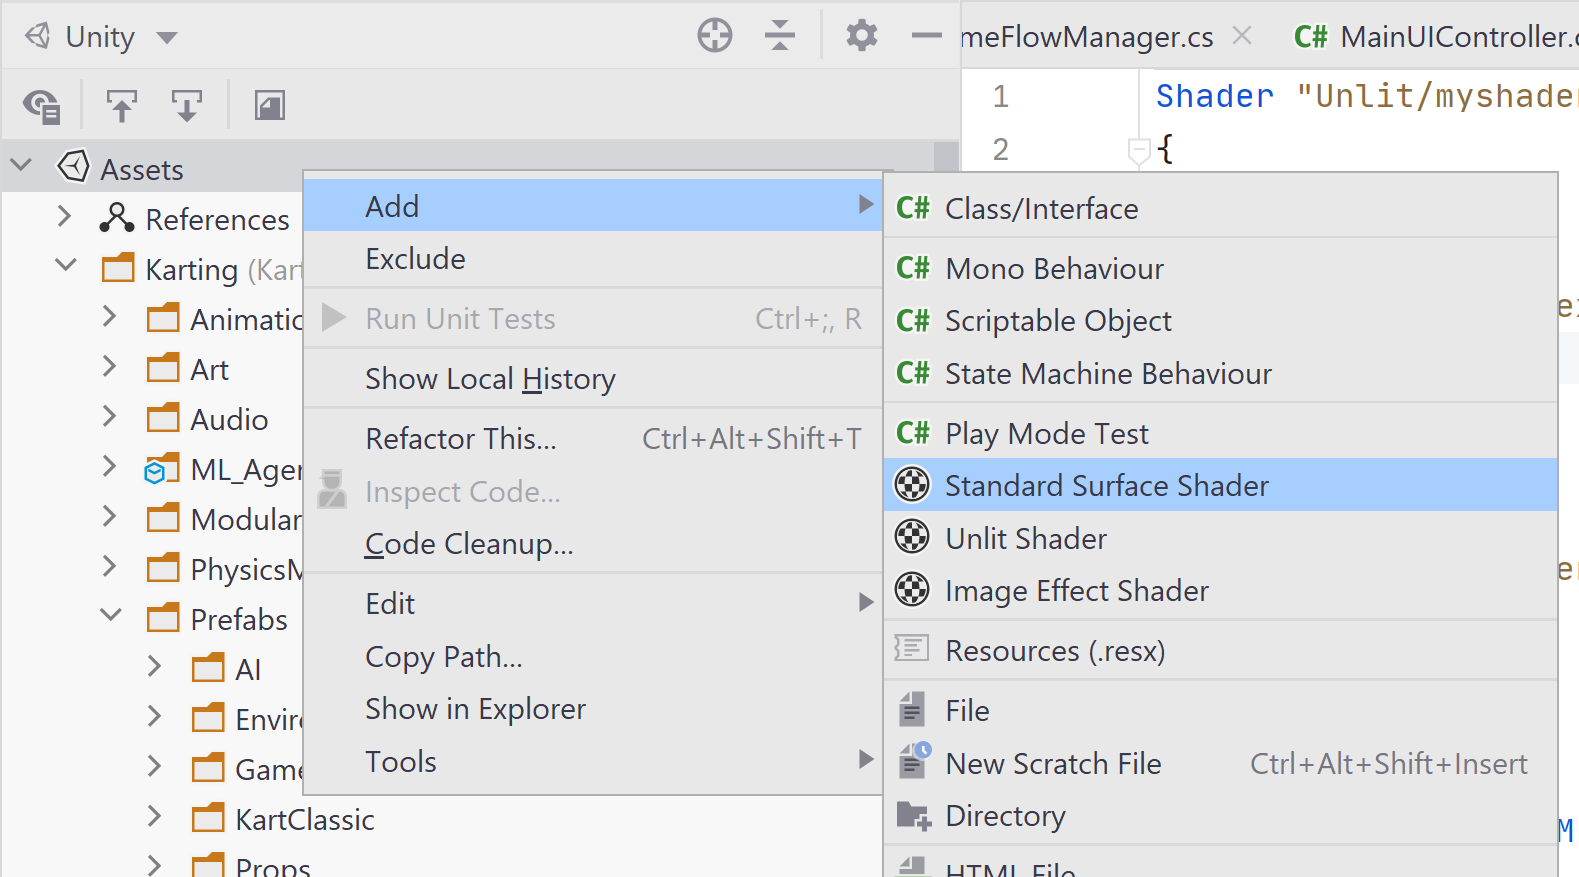Open the Edit submenu in context menu
Viewport: 1579px width, 877px height.
390,604
